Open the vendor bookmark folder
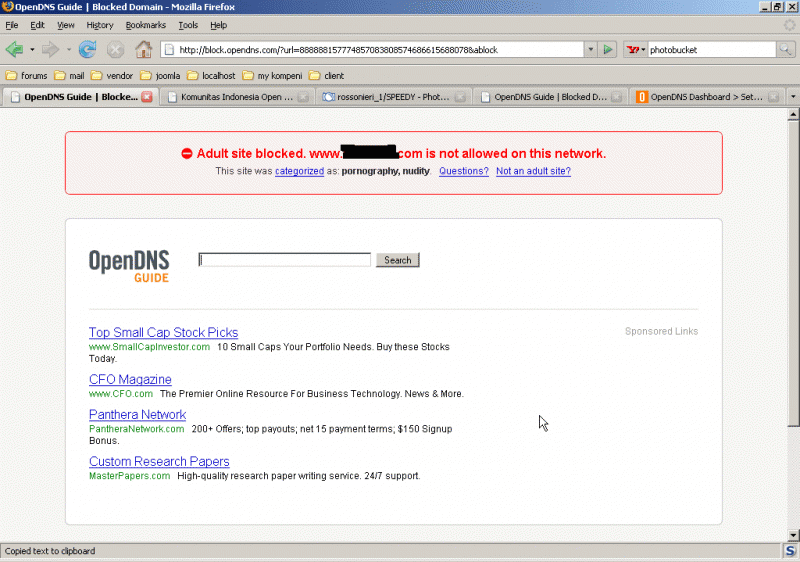This screenshot has height=562, width=800. (112, 75)
